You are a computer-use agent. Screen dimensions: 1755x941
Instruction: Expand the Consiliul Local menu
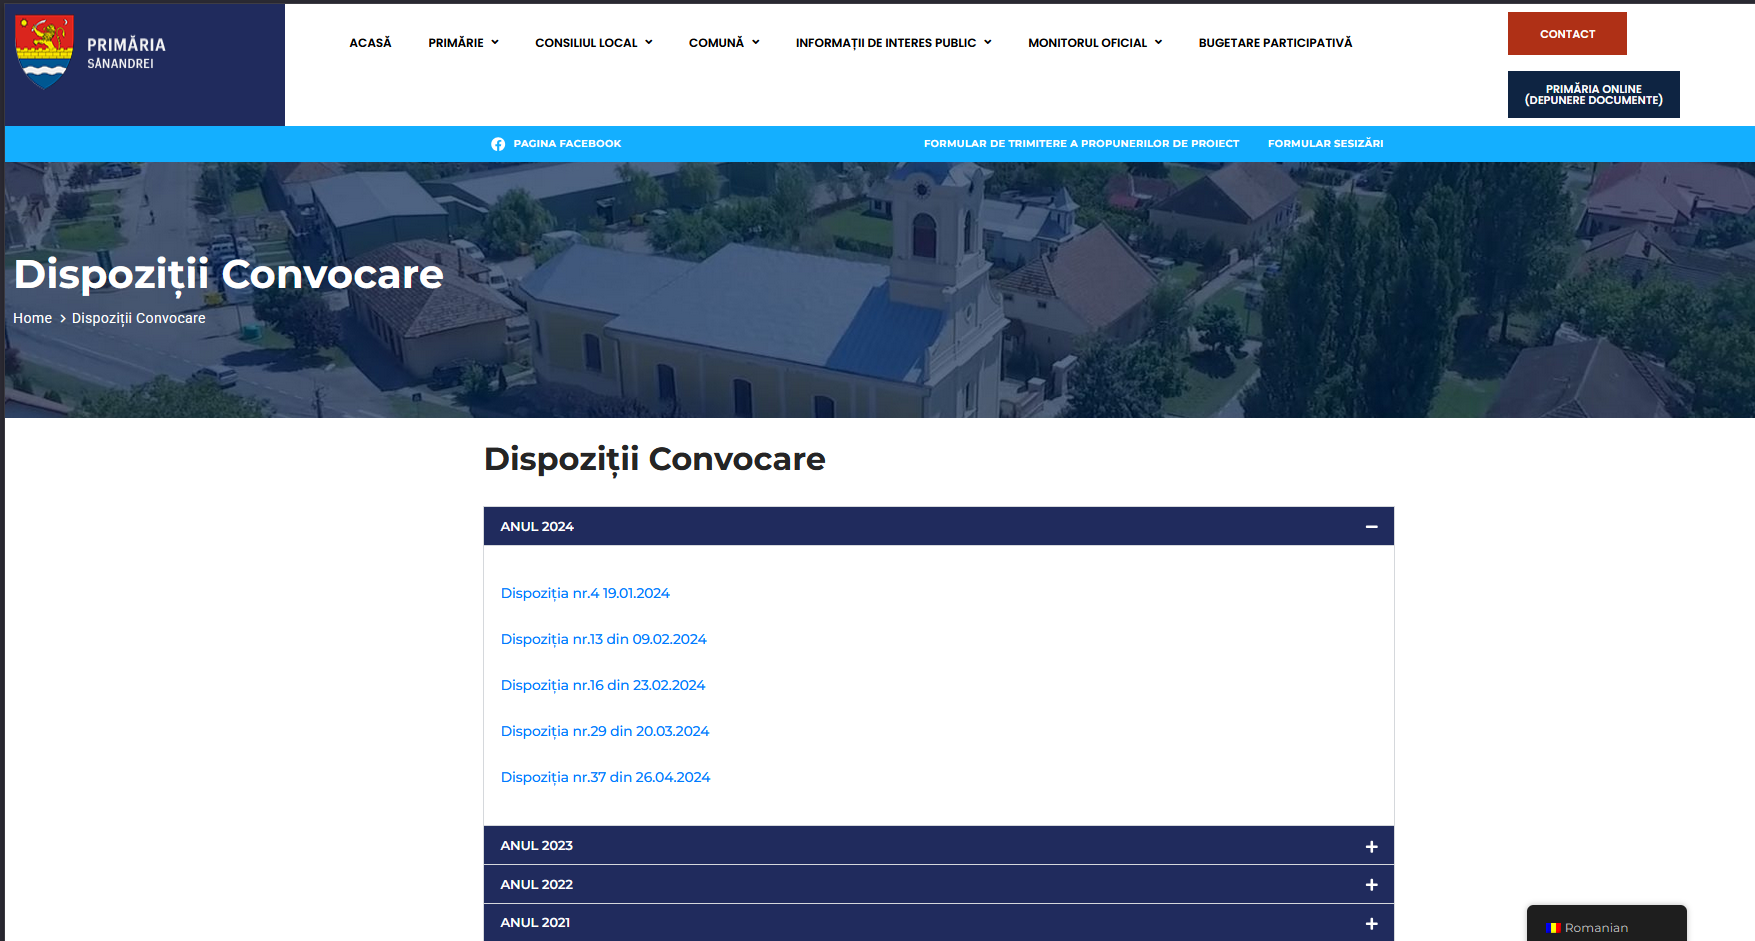point(593,43)
